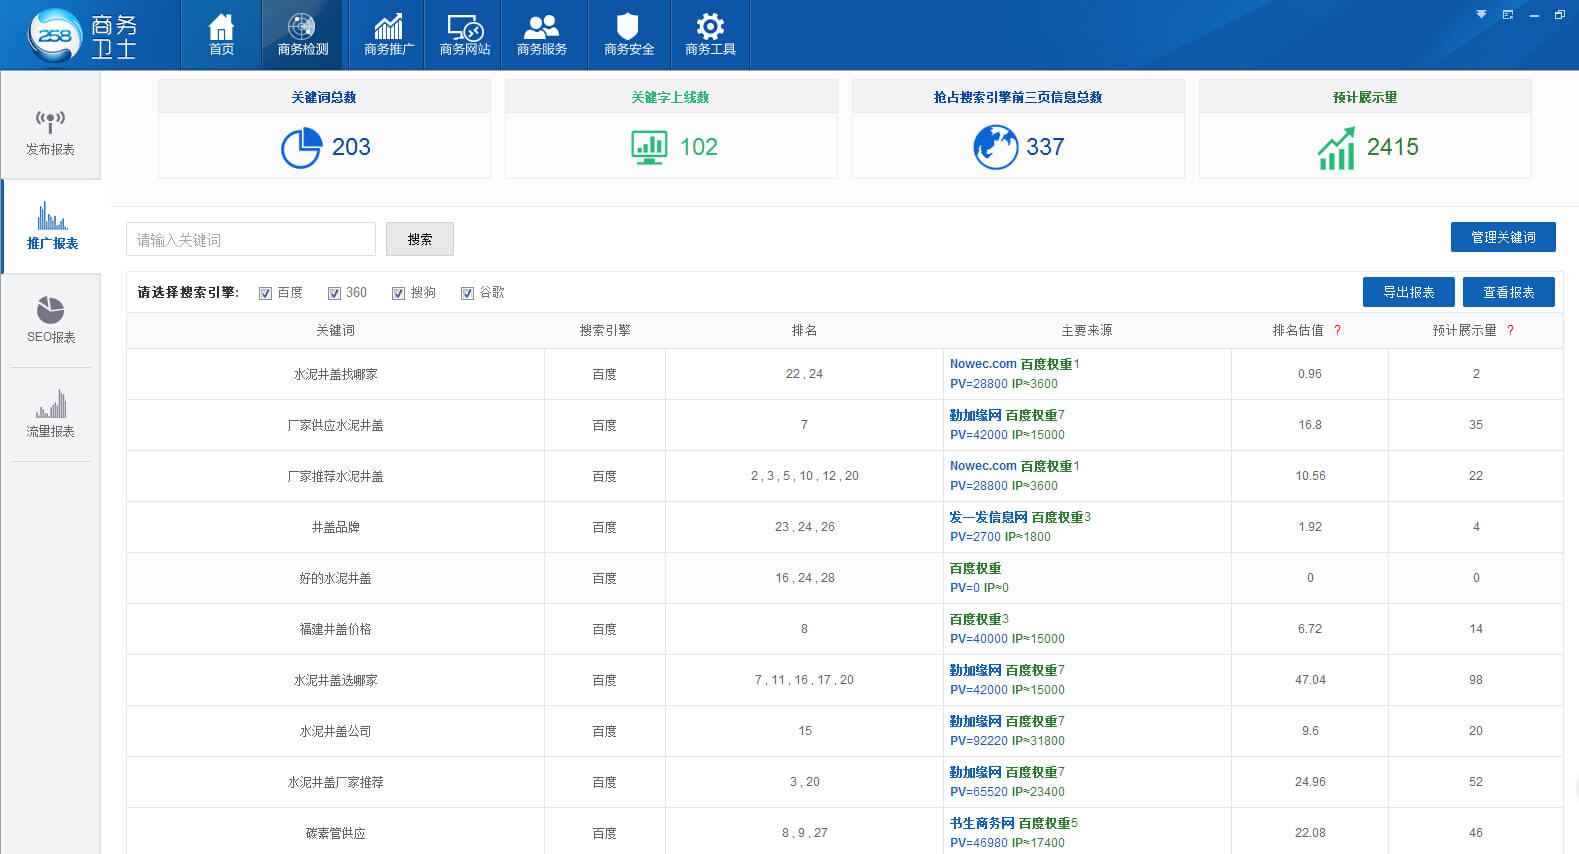Open 勤加缘网 link in 水泥井盖公司 row
This screenshot has width=1579, height=854.
[x=975, y=721]
